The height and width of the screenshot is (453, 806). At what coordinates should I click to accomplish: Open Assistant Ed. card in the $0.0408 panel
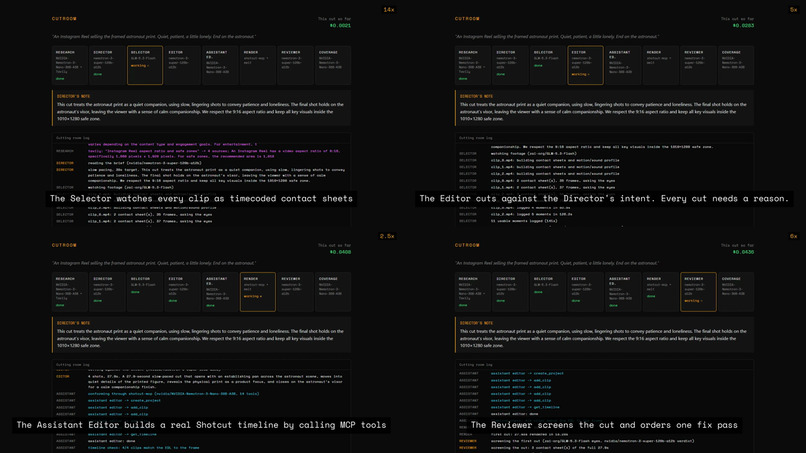220,292
